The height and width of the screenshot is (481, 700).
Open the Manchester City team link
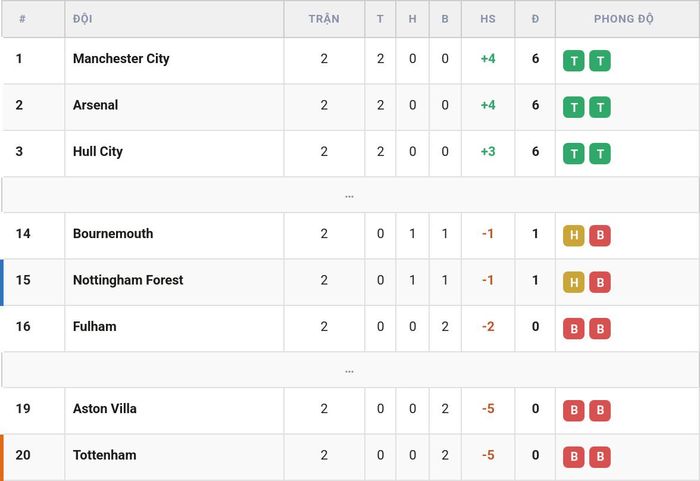(x=121, y=59)
